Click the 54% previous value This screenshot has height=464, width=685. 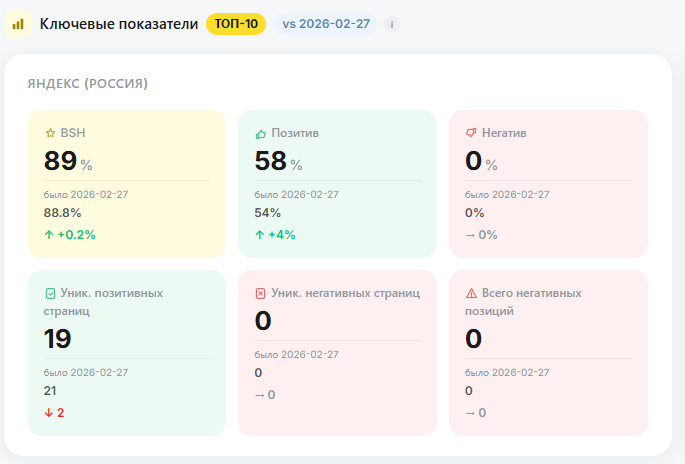click(268, 213)
